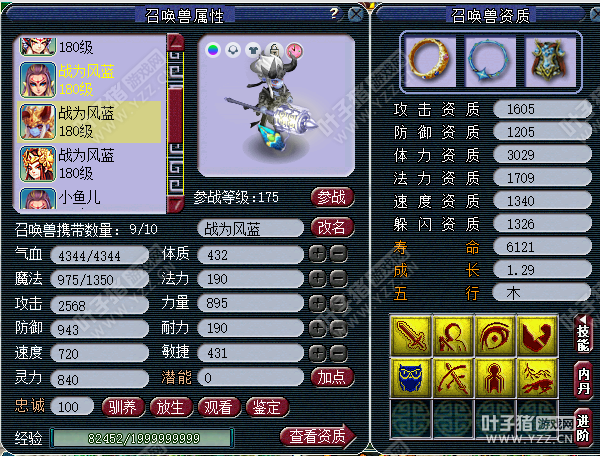Click the armor equipment slot
The height and width of the screenshot is (456, 600).
coord(550,61)
